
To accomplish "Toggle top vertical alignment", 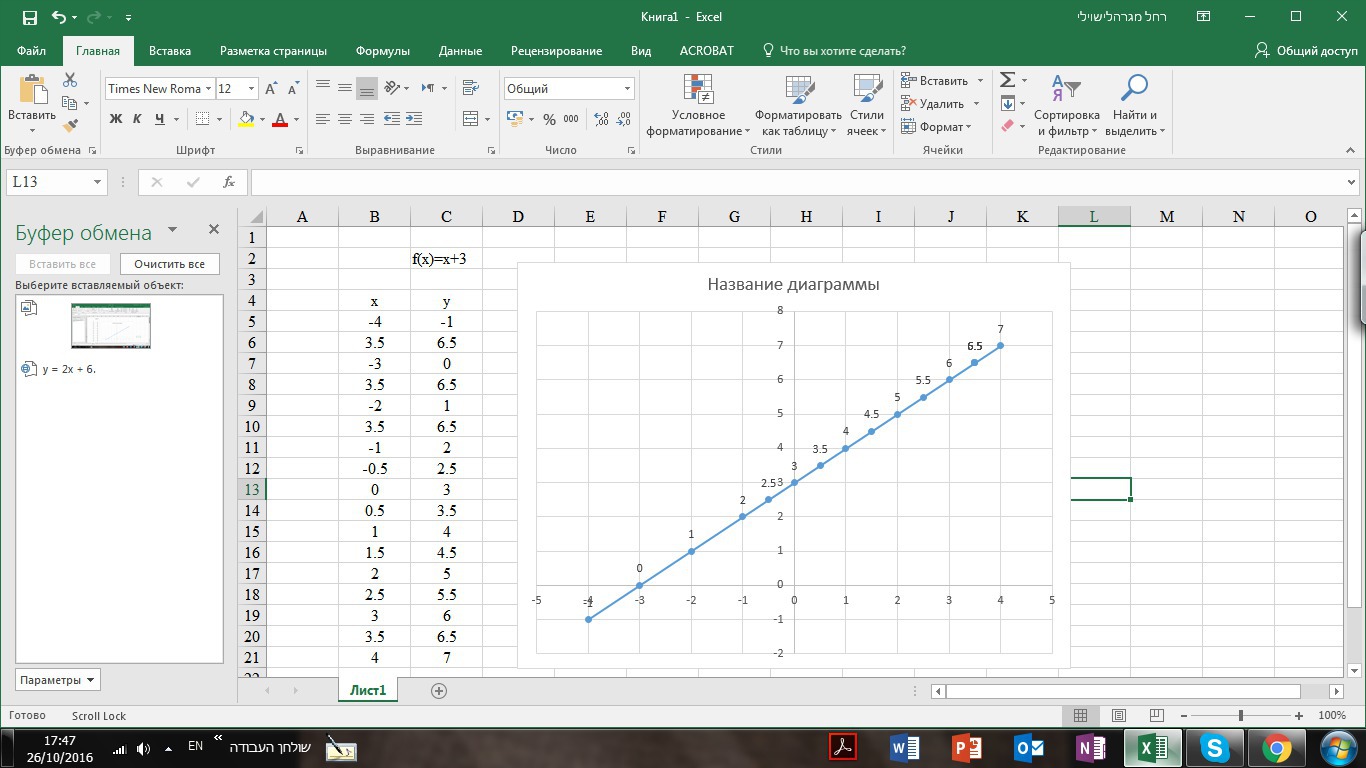I will pos(323,88).
